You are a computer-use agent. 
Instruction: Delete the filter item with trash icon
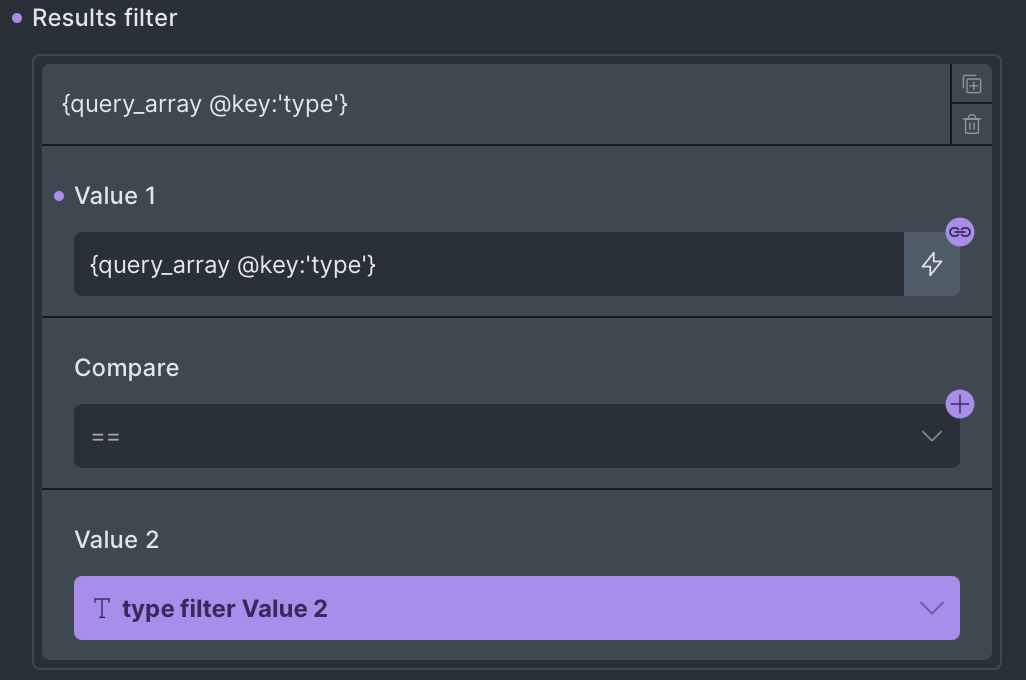pyautogui.click(x=971, y=125)
